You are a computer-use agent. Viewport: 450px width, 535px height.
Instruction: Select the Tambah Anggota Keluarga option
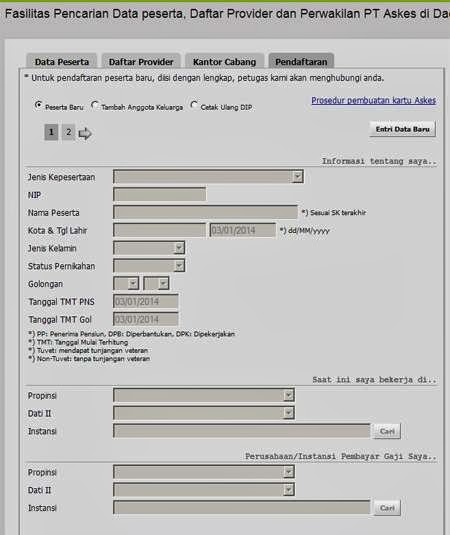pos(95,105)
